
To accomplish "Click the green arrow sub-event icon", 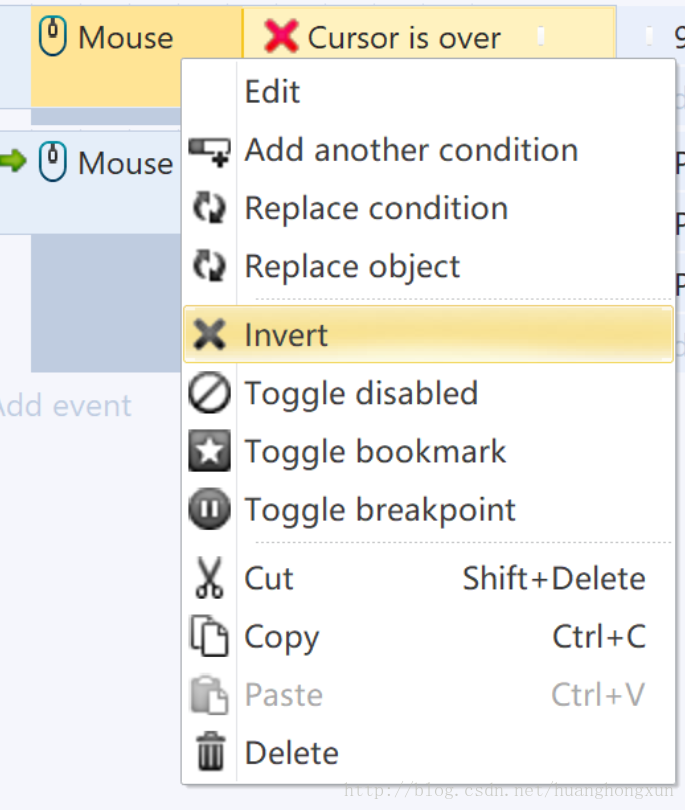I will coord(13,161).
